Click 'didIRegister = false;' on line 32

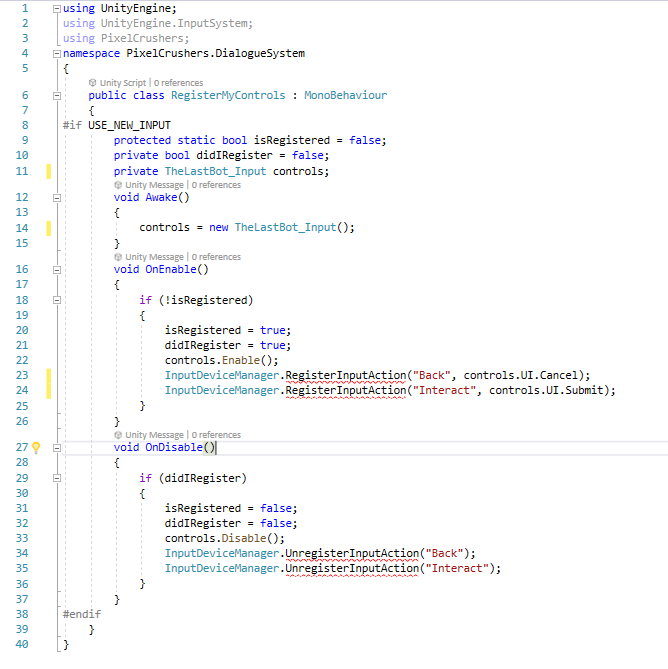pos(231,523)
